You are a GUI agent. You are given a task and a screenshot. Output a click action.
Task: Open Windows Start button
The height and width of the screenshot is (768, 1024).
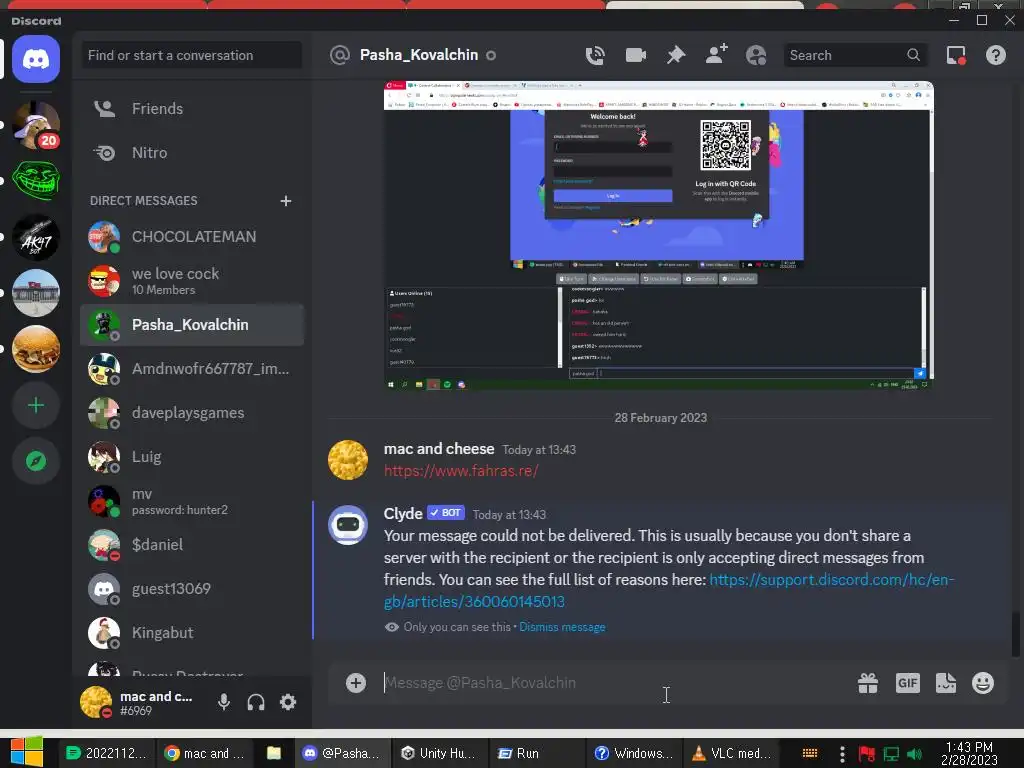26,752
